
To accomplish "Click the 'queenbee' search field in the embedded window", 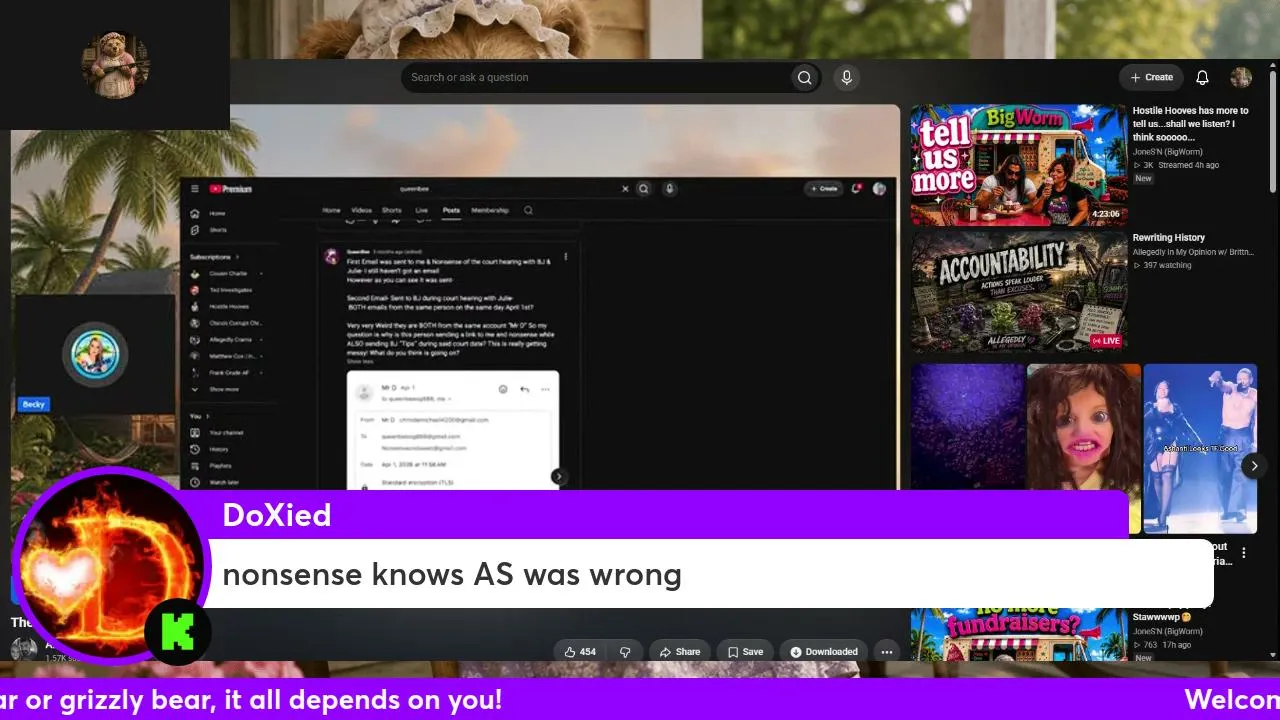I will (x=510, y=188).
